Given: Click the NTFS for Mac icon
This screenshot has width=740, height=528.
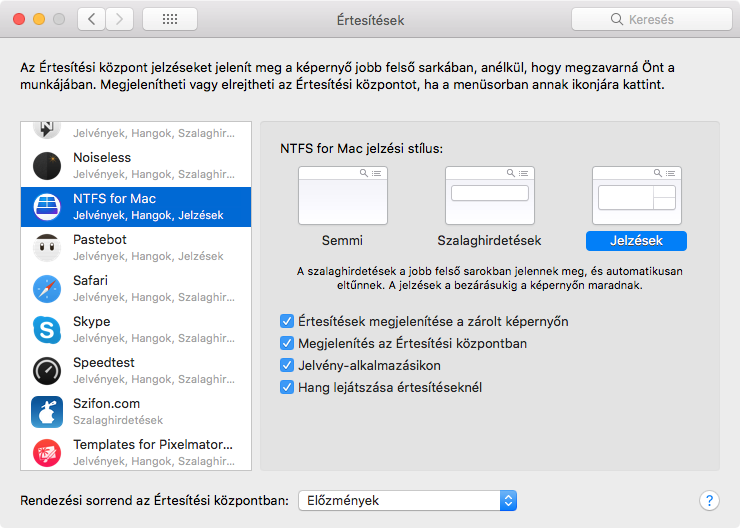Looking at the screenshot, I should pyautogui.click(x=47, y=207).
